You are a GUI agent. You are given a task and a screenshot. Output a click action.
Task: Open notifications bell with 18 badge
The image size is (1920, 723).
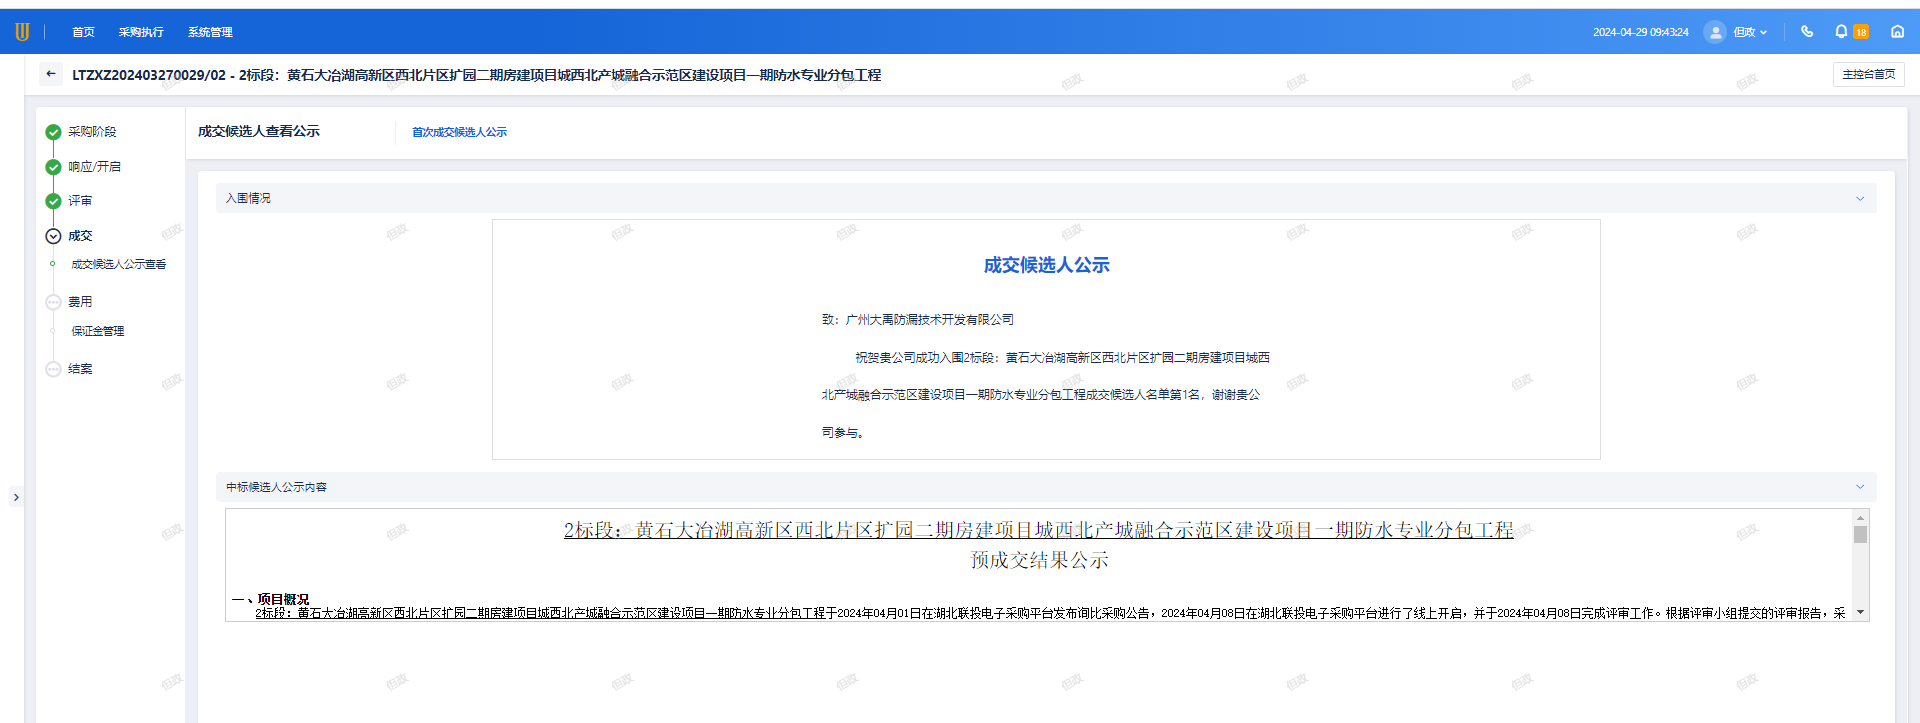pyautogui.click(x=1841, y=32)
